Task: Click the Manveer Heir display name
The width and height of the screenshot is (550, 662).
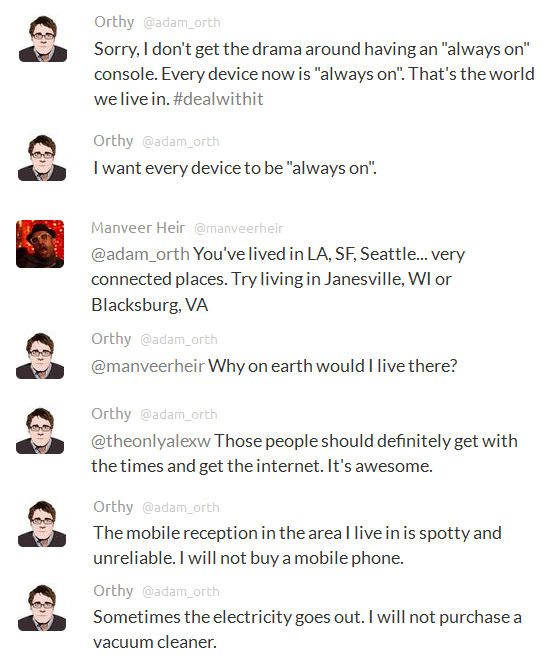Action: pyautogui.click(x=138, y=228)
